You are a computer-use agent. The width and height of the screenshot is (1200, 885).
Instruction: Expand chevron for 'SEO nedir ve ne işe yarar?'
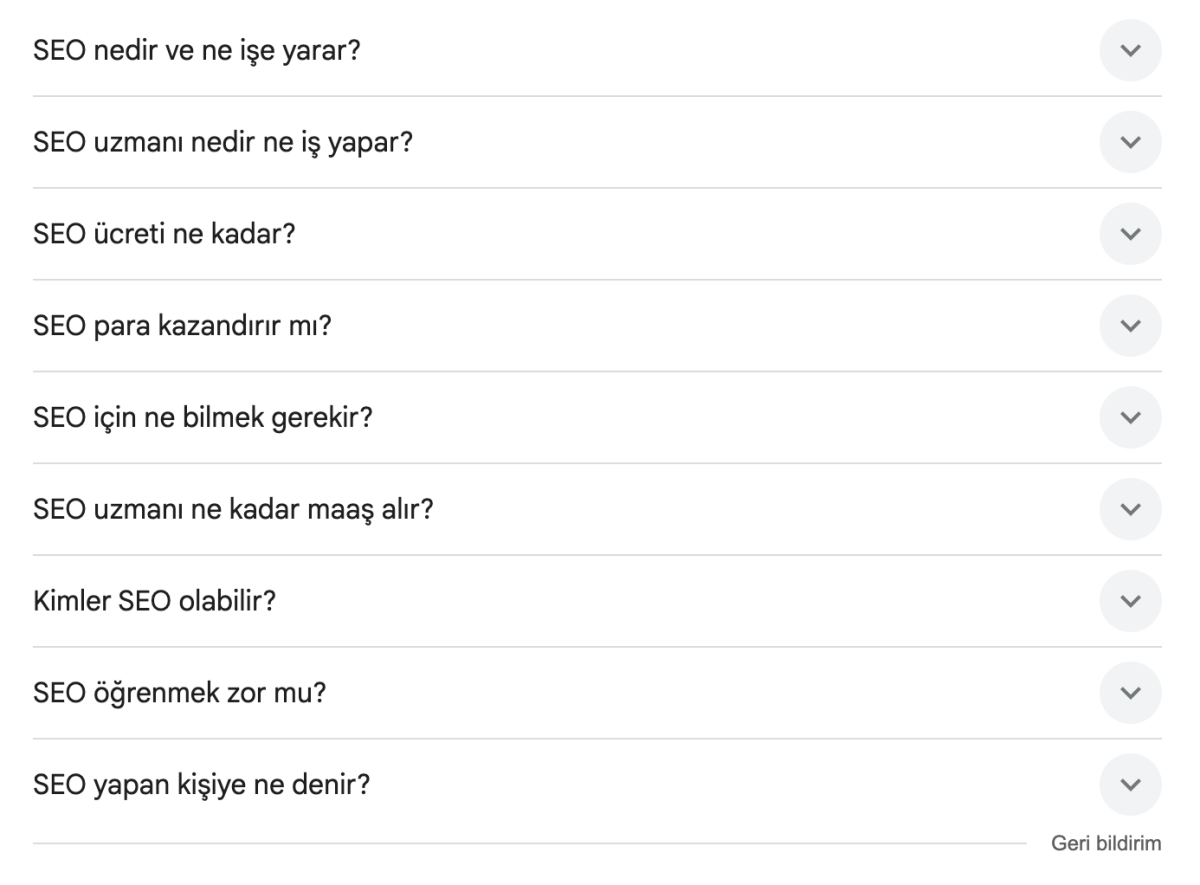pyautogui.click(x=1131, y=50)
